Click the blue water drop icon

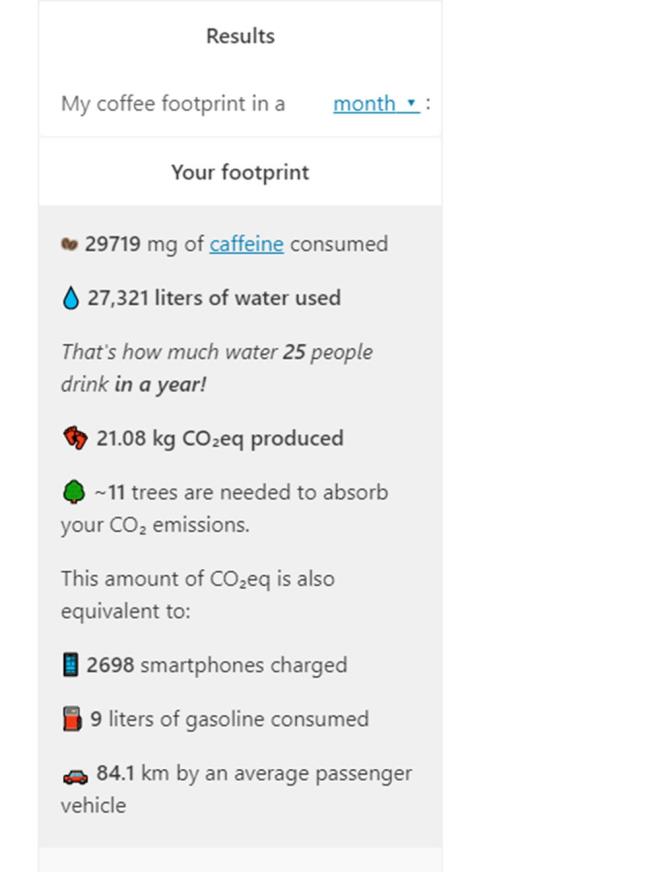70,299
